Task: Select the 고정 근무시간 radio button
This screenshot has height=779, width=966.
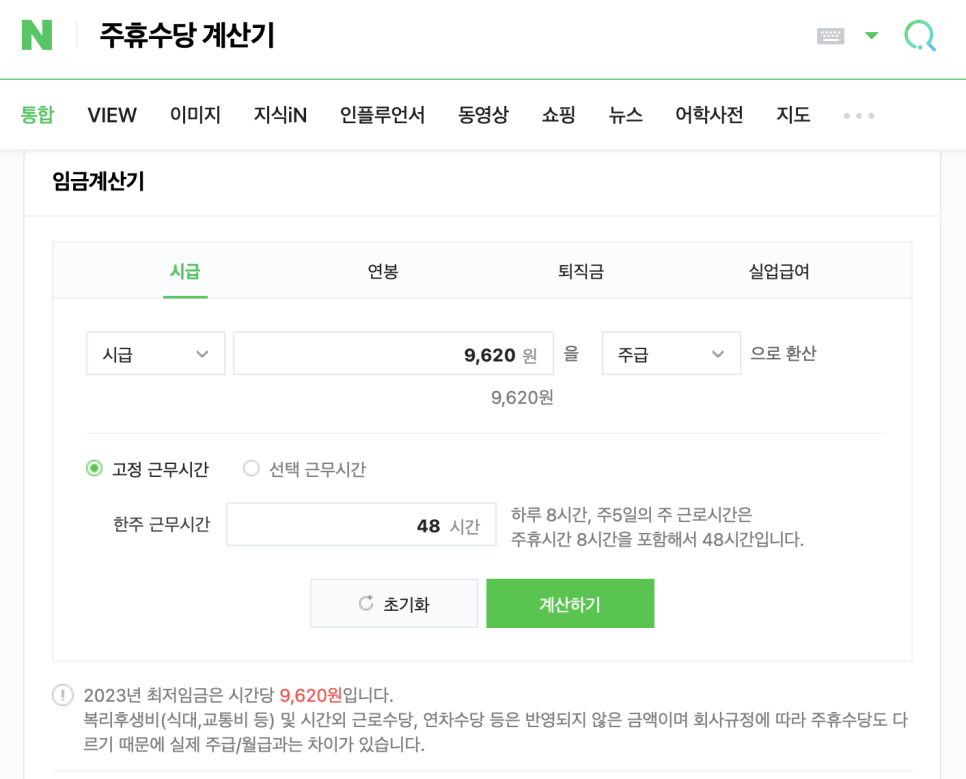Action: 94,468
